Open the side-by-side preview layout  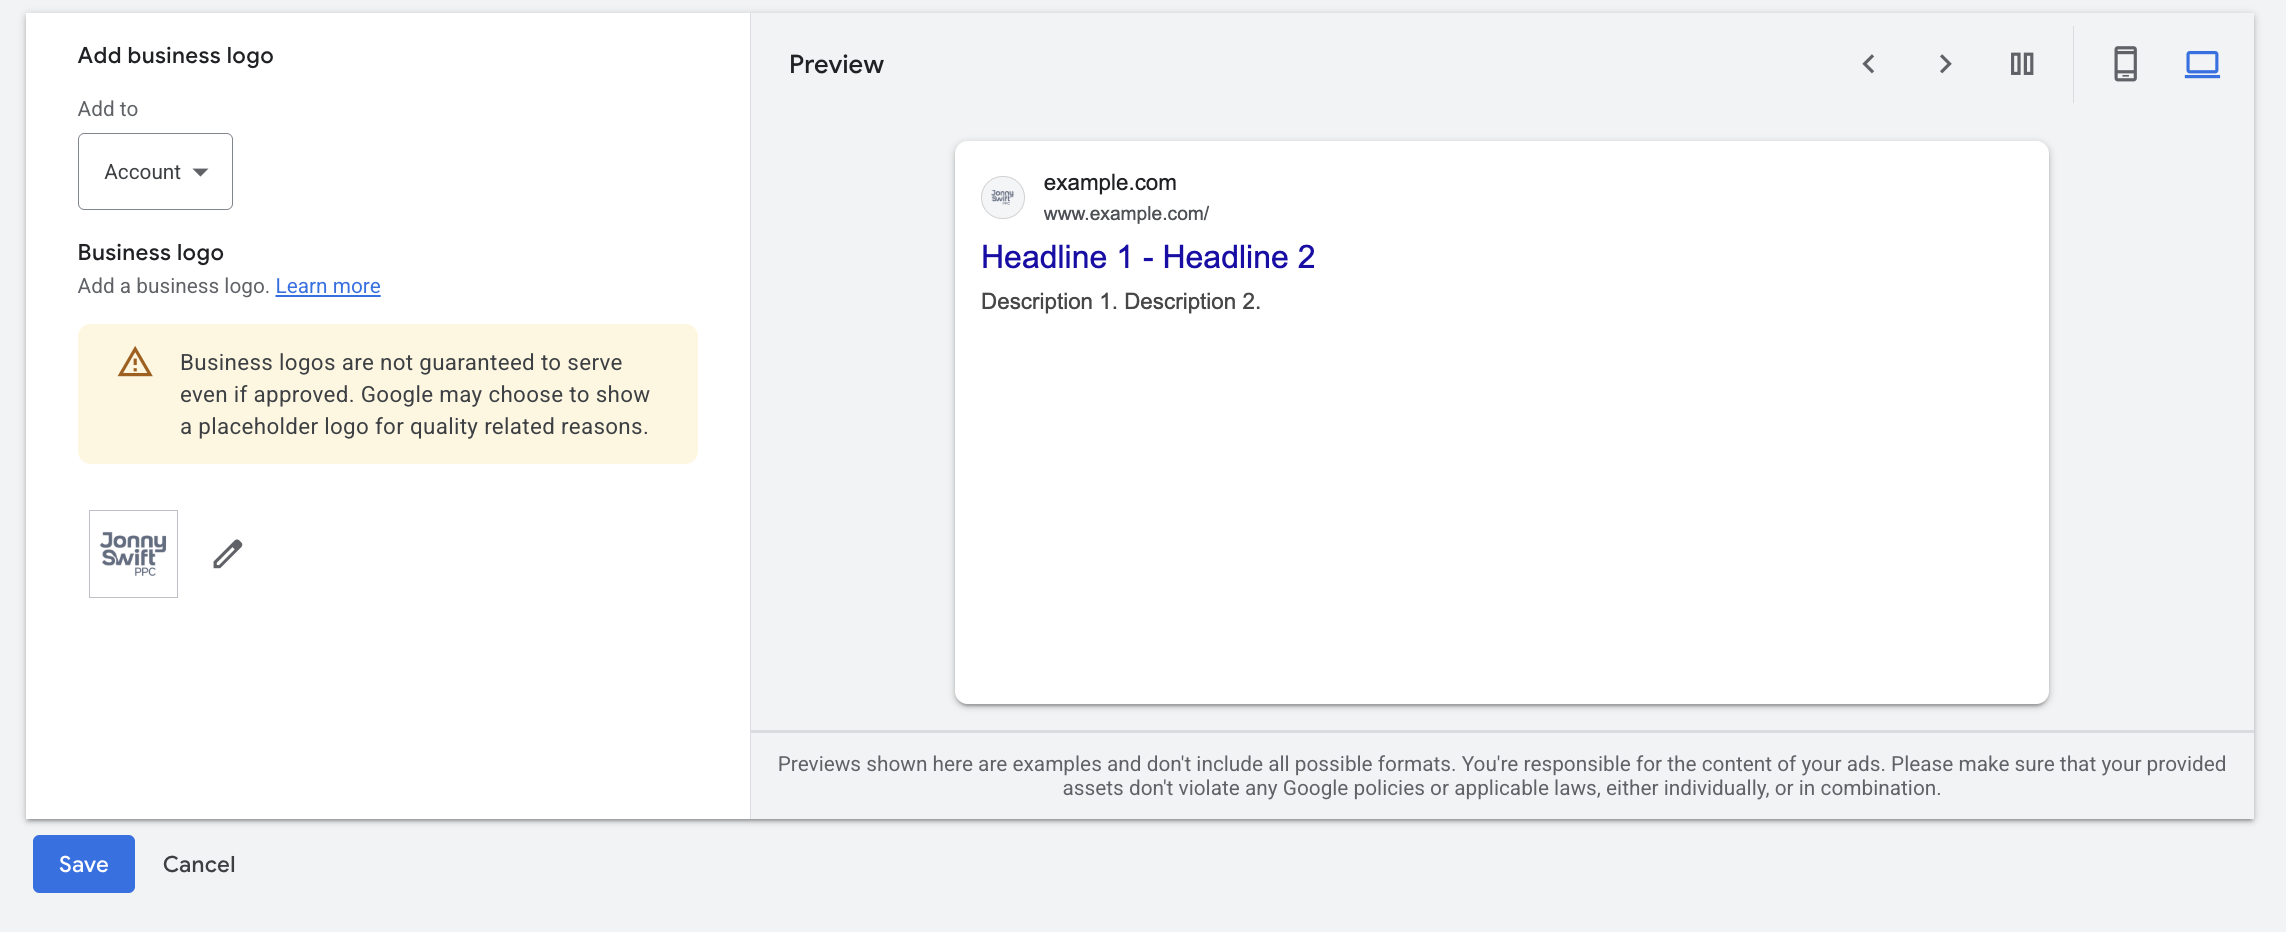[x=2022, y=63]
